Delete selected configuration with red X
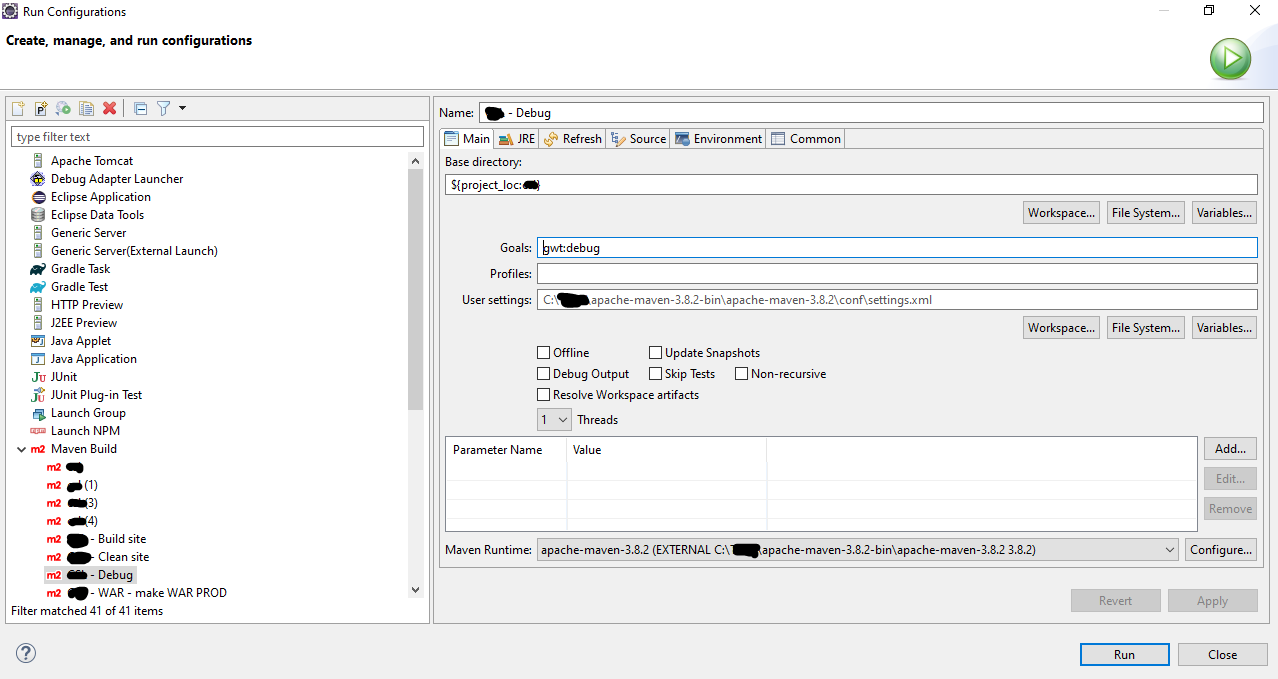This screenshot has height=679, width=1278. pos(109,108)
